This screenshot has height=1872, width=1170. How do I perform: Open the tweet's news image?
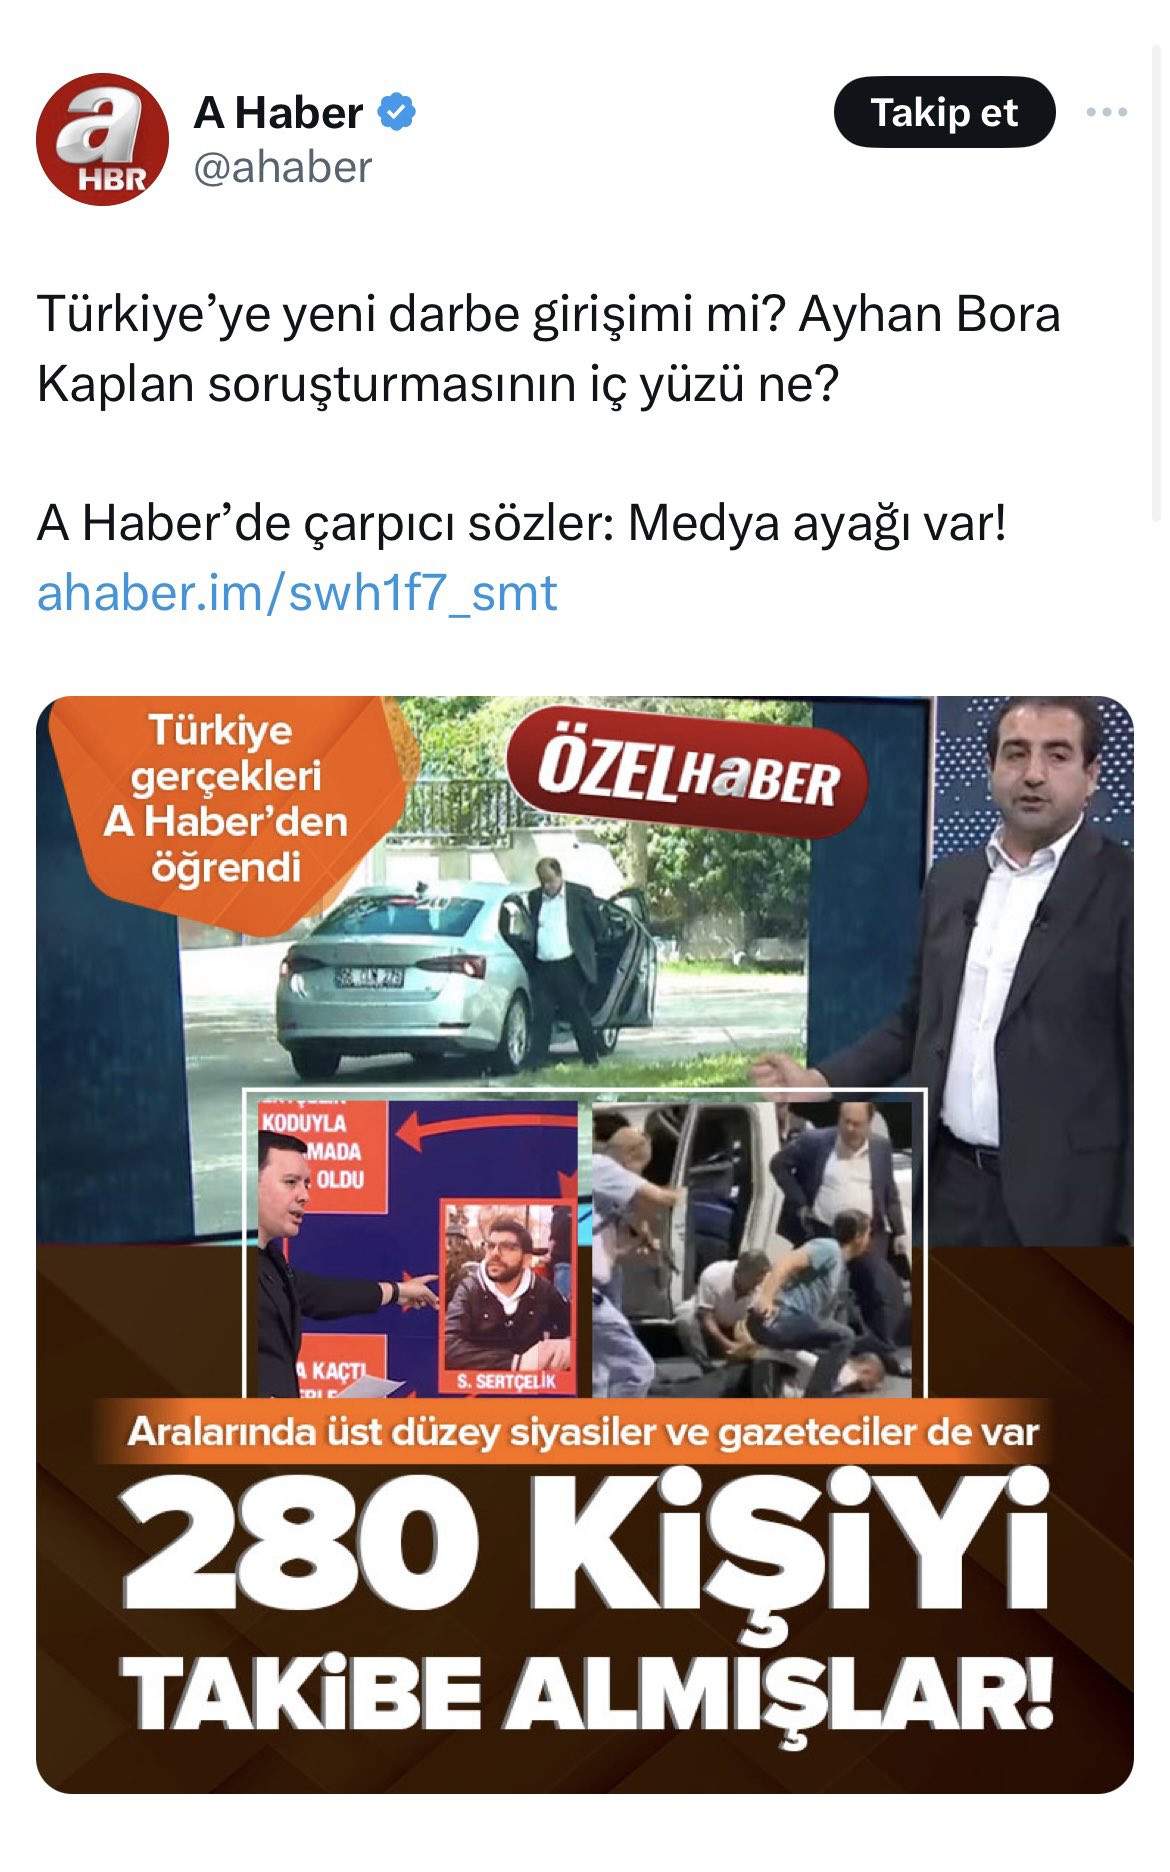click(x=585, y=1244)
